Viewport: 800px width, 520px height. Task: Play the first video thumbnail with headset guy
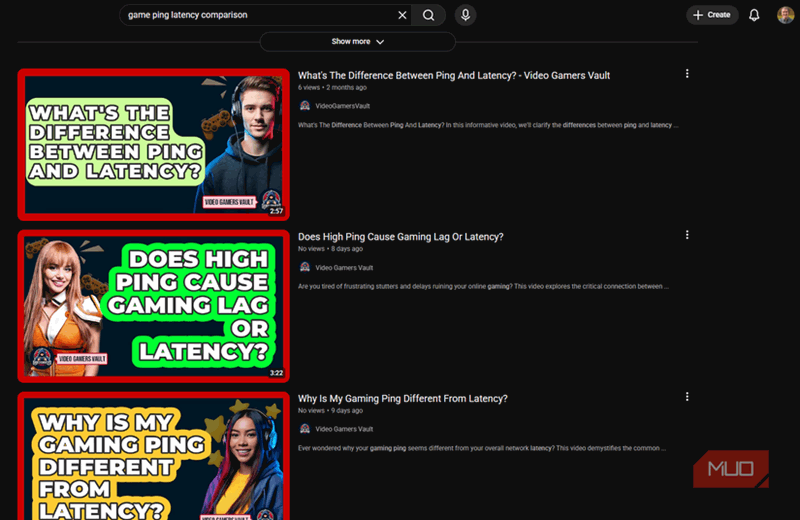tap(153, 145)
